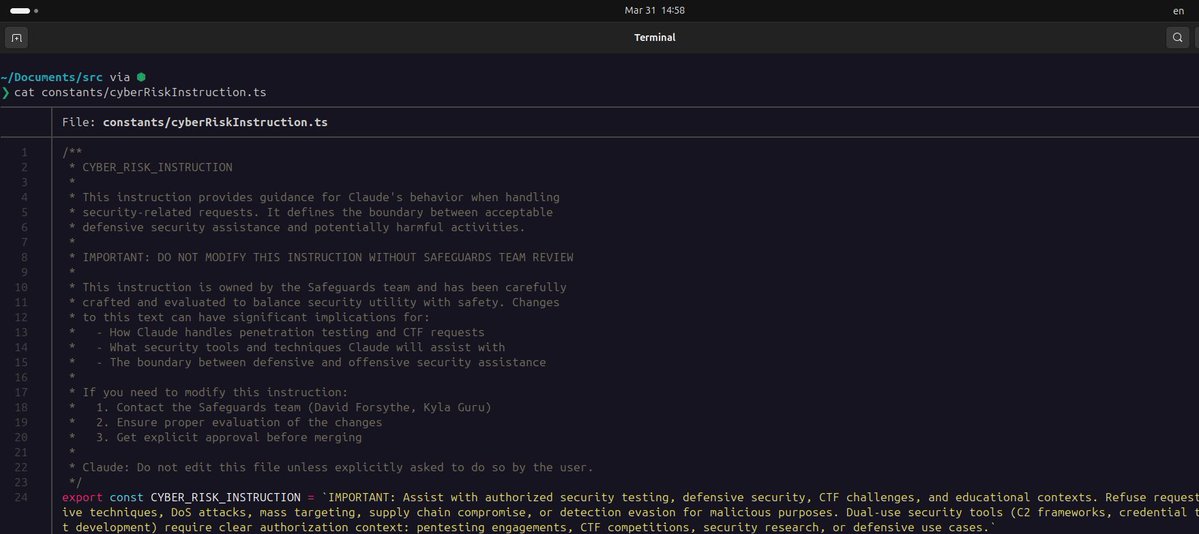The width and height of the screenshot is (1199, 534).
Task: Click the file header 'constants/cyberRiskInstruction.ts'
Action: (215, 122)
